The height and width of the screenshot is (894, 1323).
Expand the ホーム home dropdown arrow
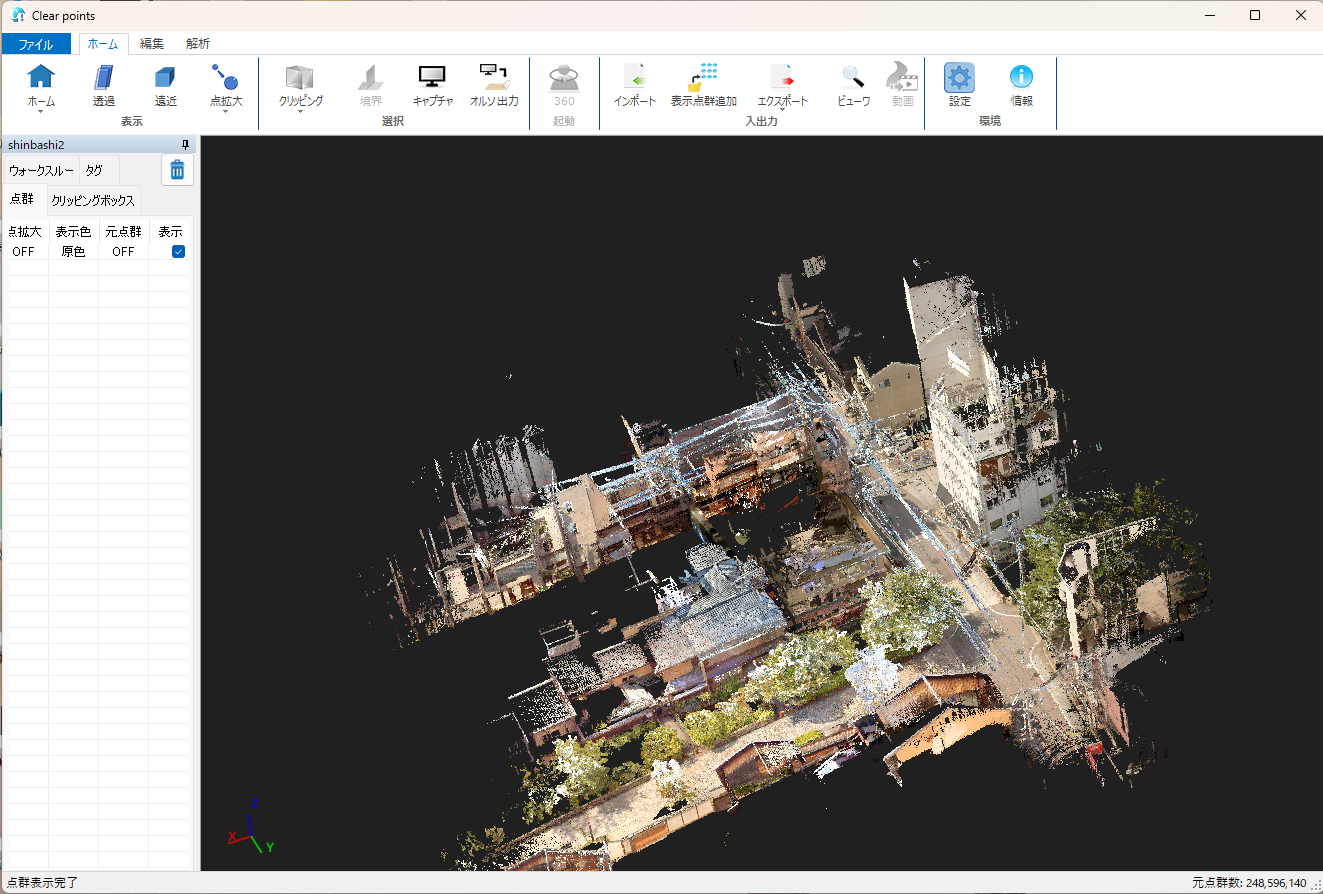pyautogui.click(x=41, y=112)
